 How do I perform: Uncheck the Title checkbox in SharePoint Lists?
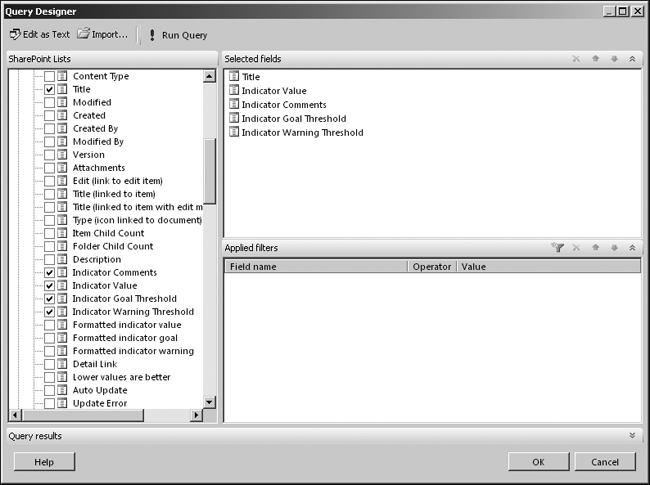click(x=49, y=89)
